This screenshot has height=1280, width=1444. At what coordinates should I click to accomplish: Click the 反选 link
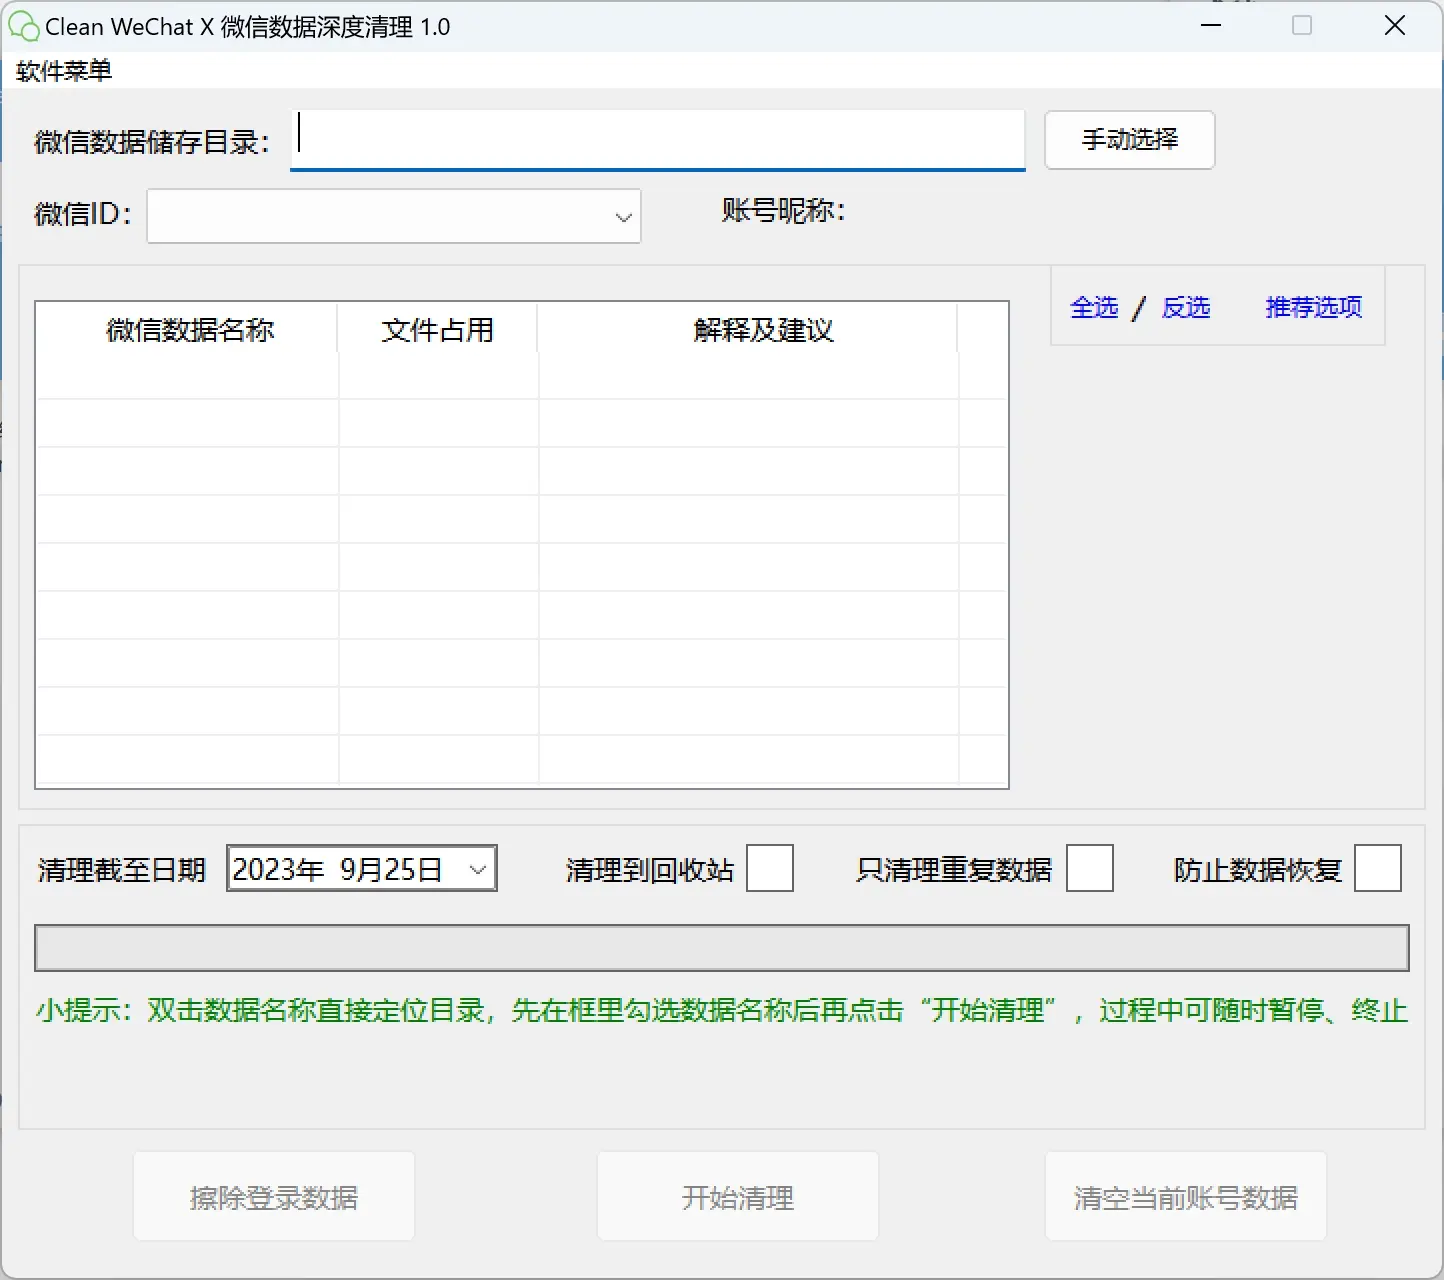(1186, 307)
